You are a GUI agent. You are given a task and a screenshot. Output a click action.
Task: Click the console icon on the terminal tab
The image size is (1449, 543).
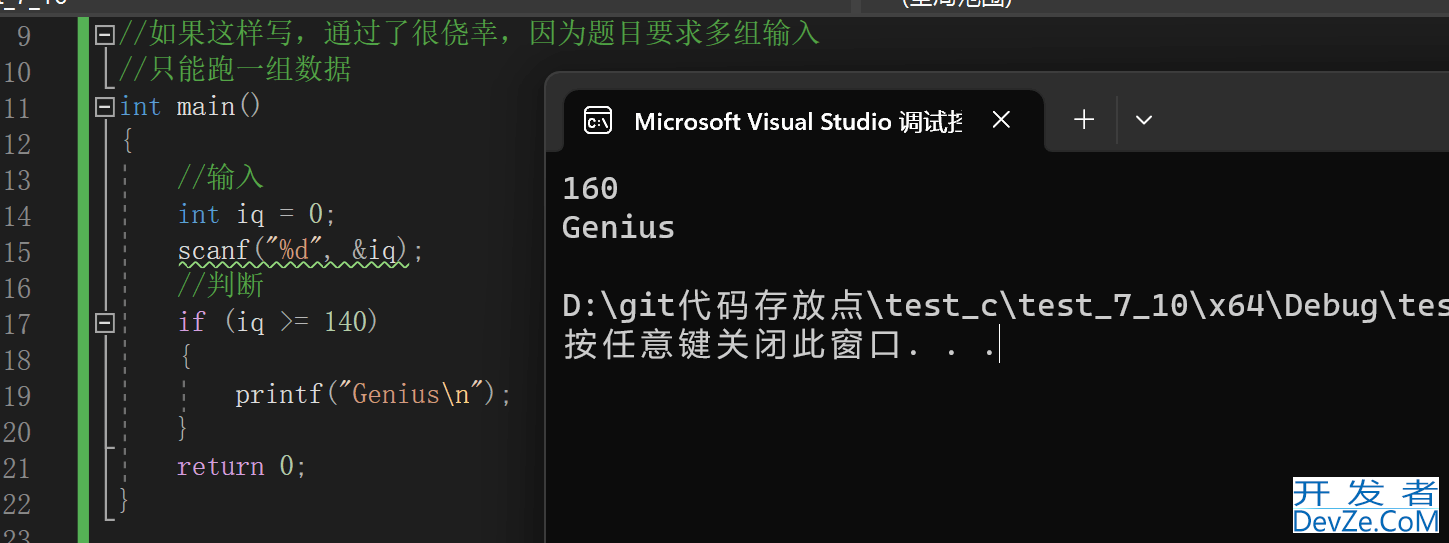tap(598, 121)
